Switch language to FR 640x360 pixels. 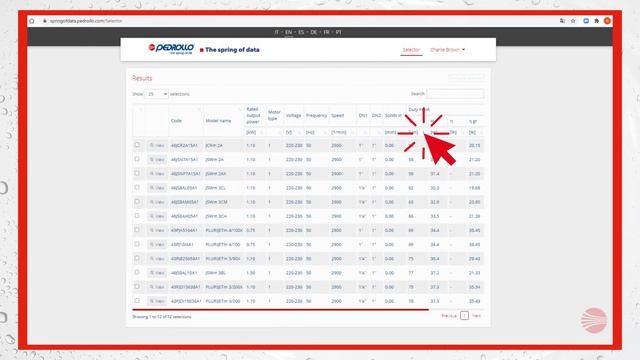click(x=327, y=32)
